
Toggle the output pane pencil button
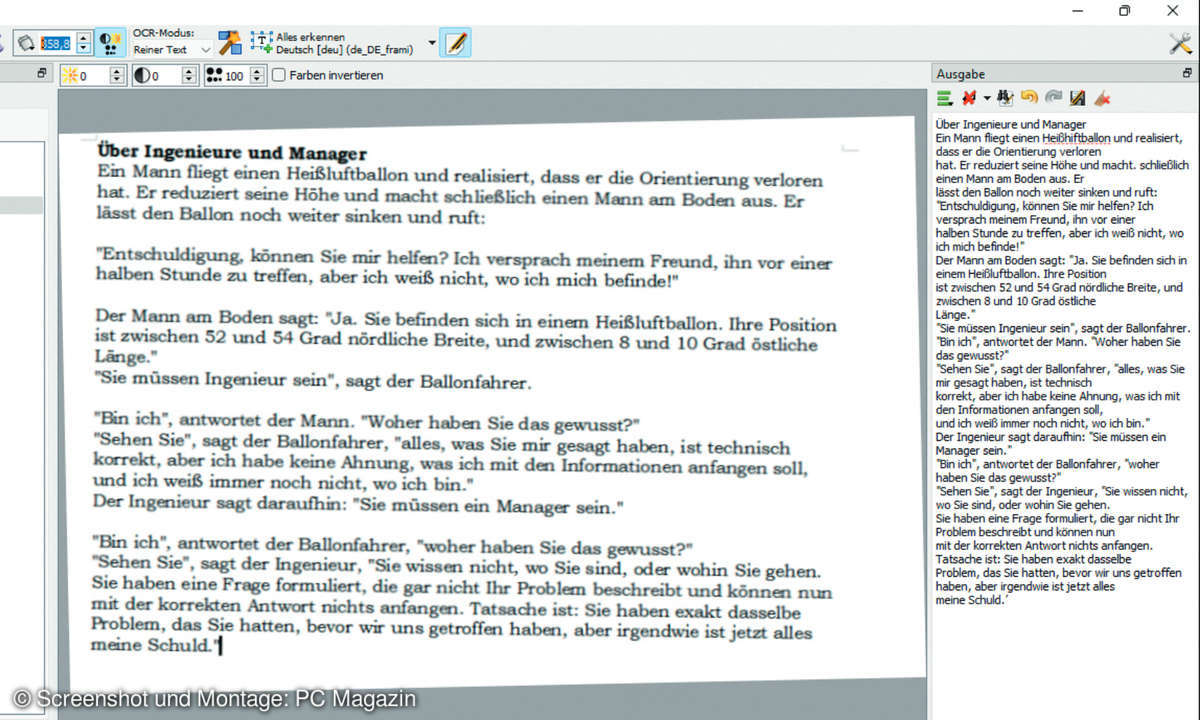456,43
